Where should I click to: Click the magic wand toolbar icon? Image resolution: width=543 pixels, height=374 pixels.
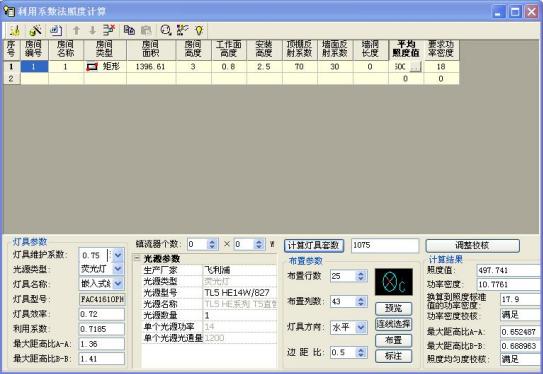coord(35,30)
